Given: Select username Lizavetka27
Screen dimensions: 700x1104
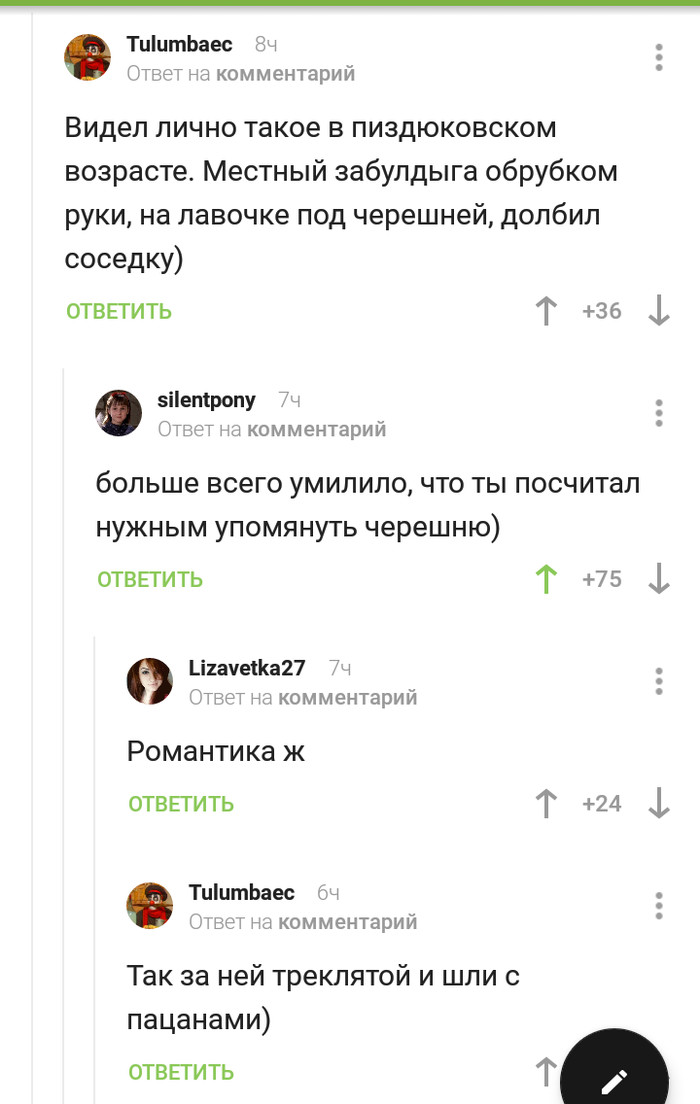Looking at the screenshot, I should click(x=246, y=668).
